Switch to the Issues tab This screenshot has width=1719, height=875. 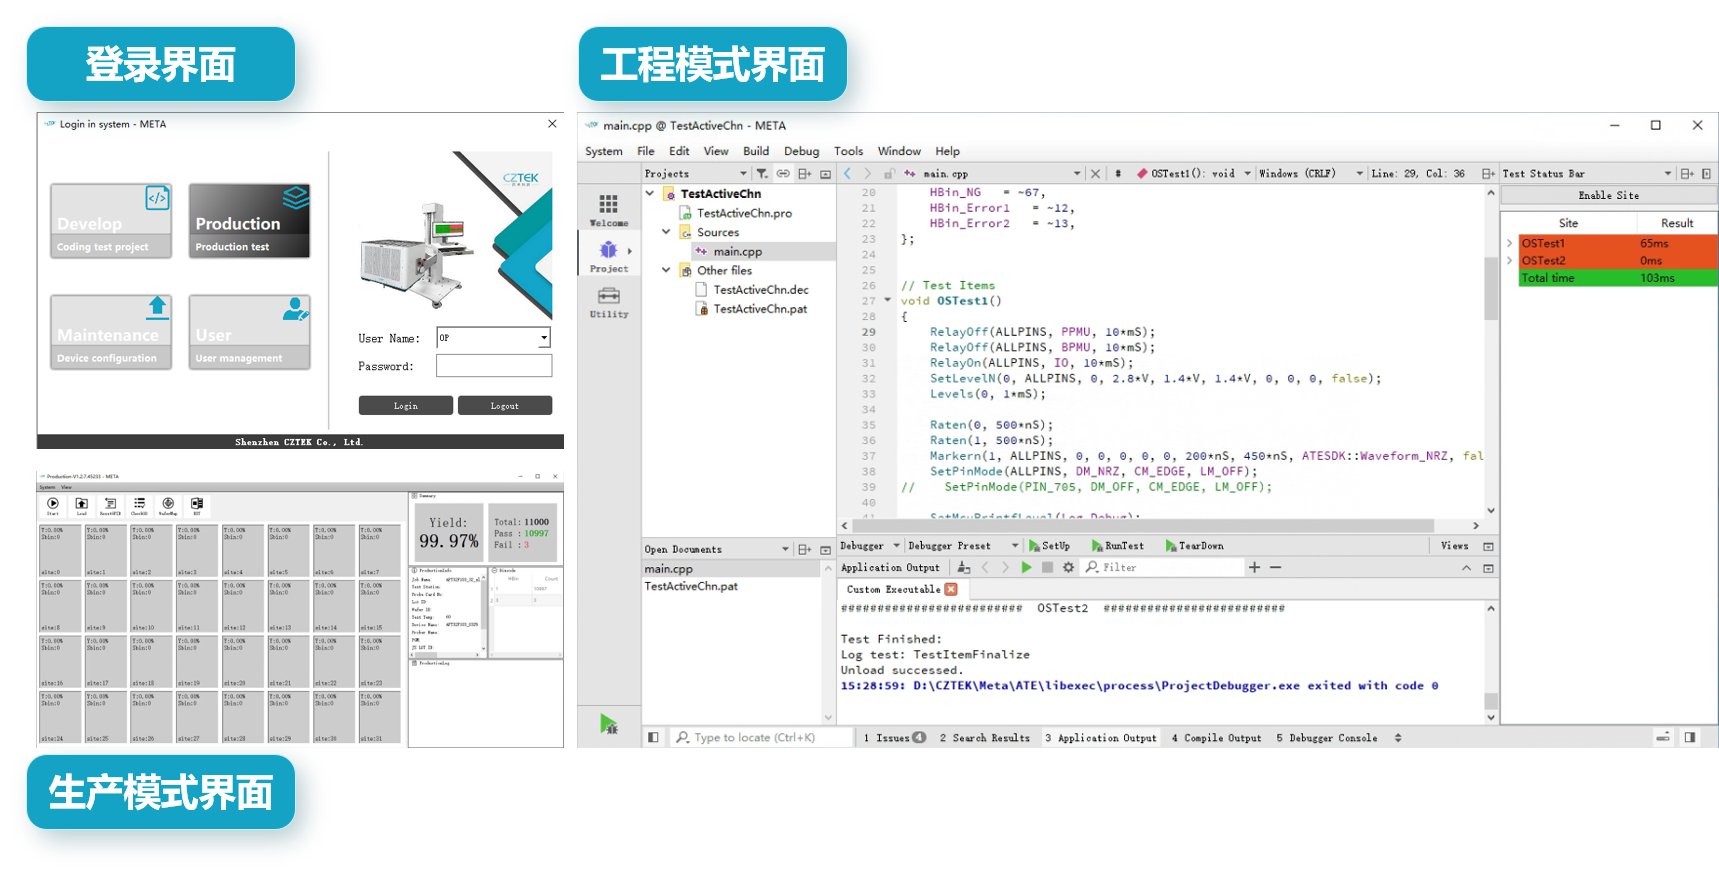click(x=894, y=738)
